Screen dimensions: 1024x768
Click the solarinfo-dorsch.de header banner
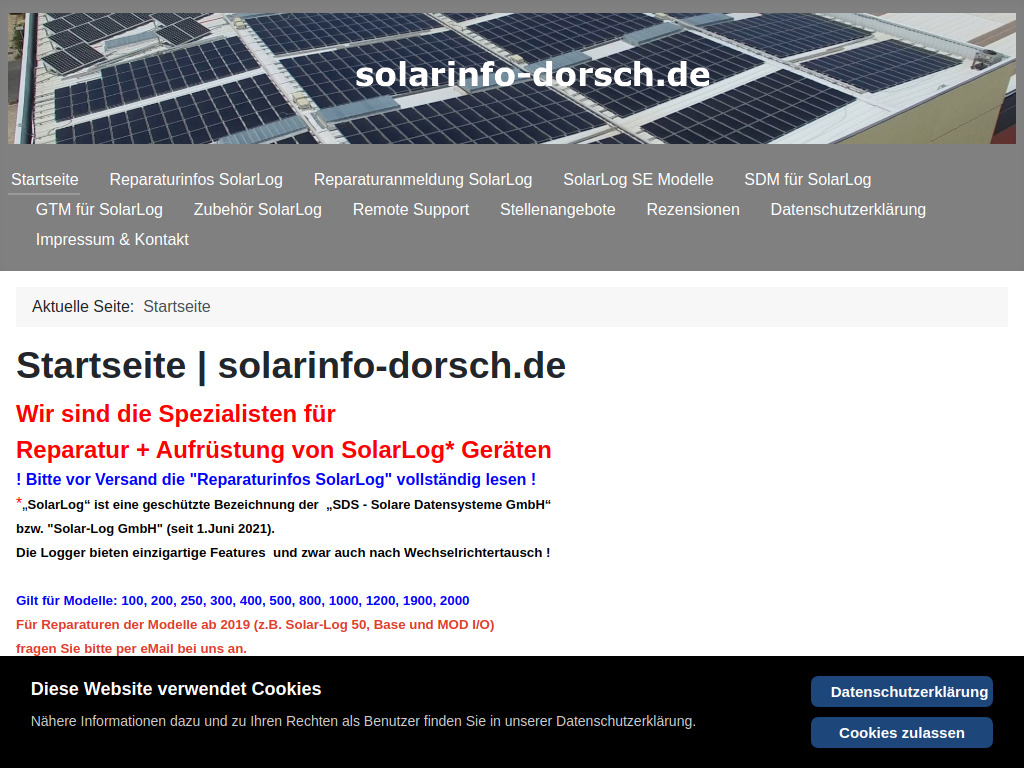(x=533, y=74)
